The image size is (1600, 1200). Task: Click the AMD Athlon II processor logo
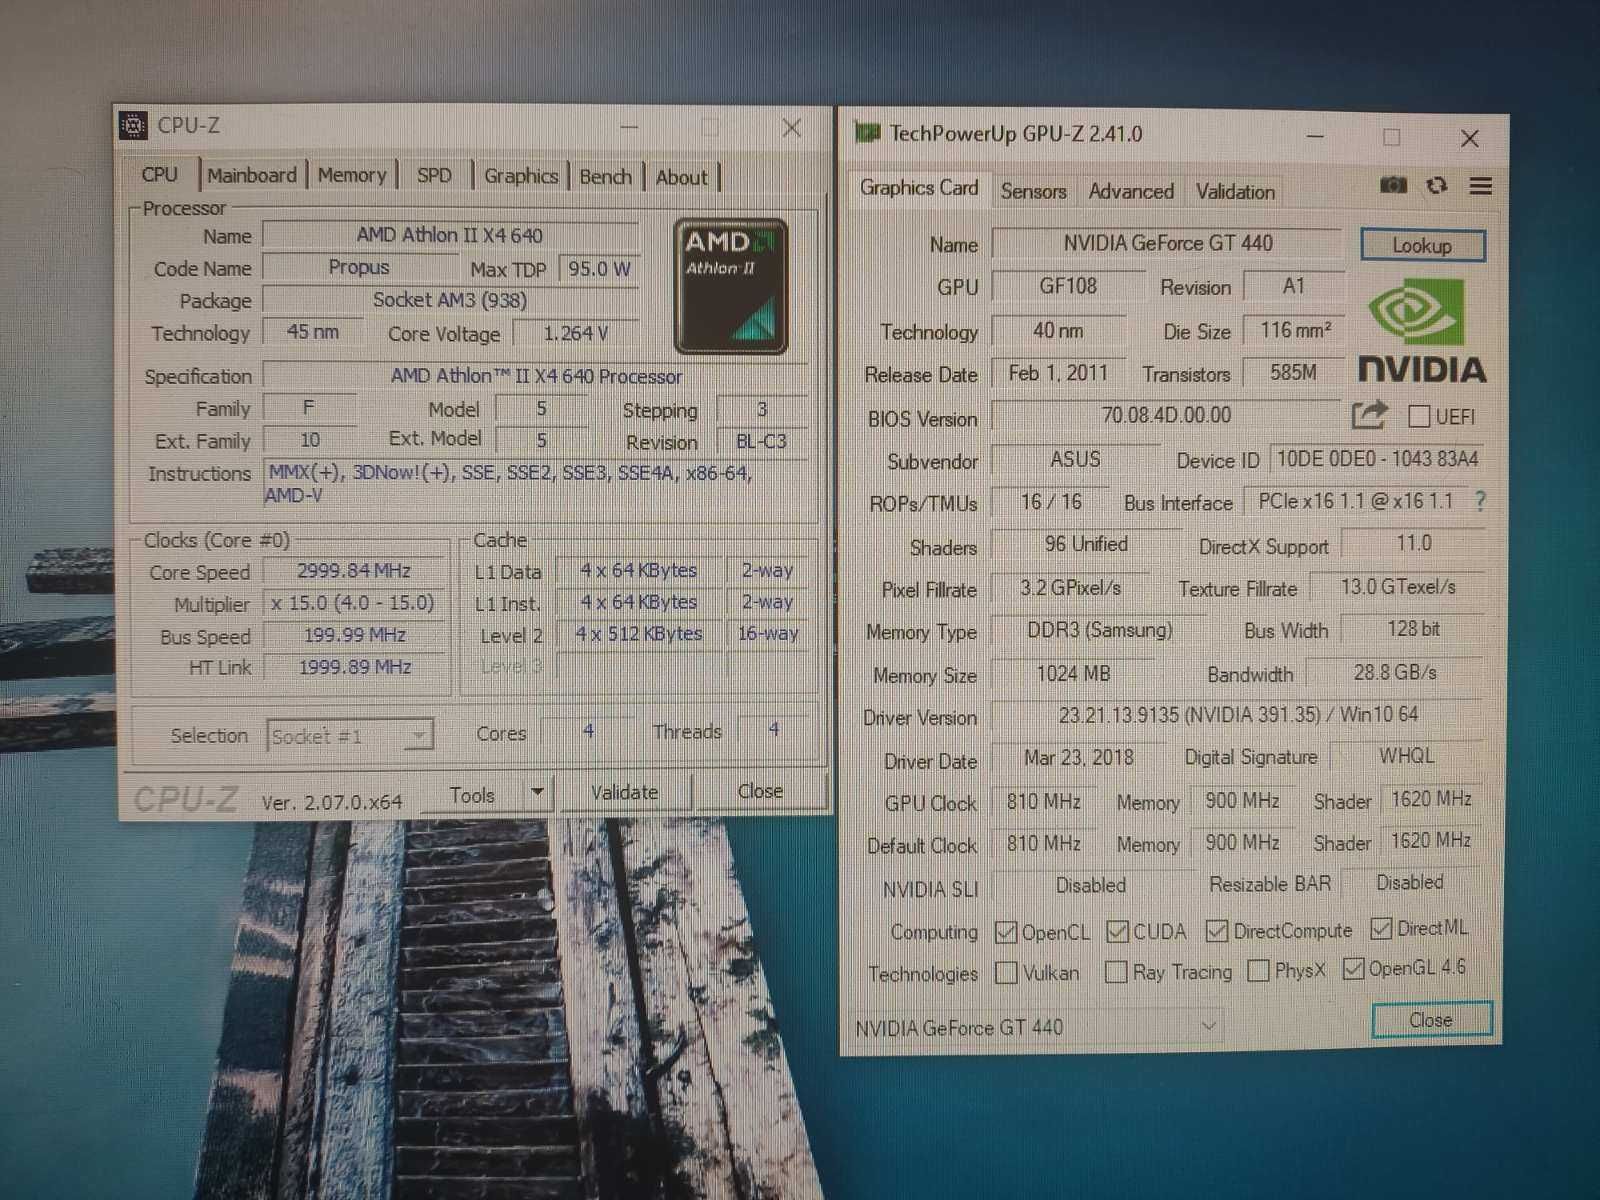point(731,286)
